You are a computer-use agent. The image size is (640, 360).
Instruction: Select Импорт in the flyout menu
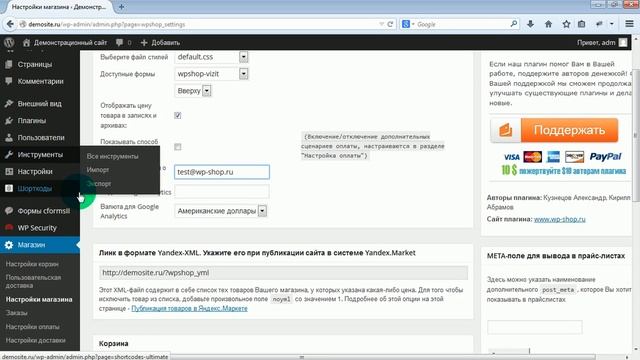[x=98, y=170]
